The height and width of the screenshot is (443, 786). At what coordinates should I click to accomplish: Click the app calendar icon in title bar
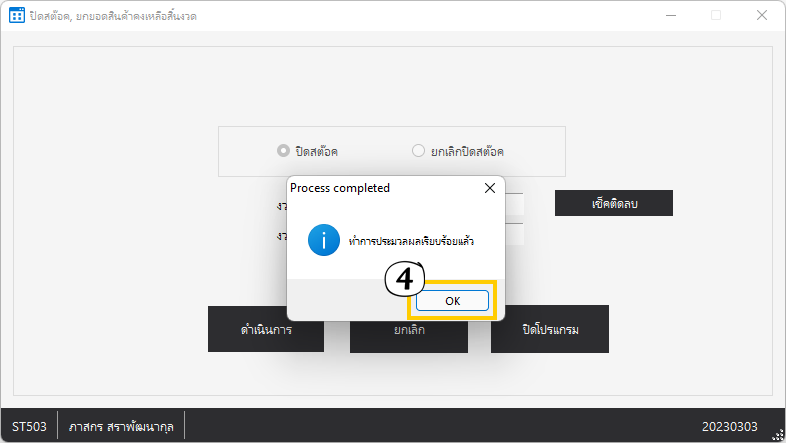[x=16, y=16]
